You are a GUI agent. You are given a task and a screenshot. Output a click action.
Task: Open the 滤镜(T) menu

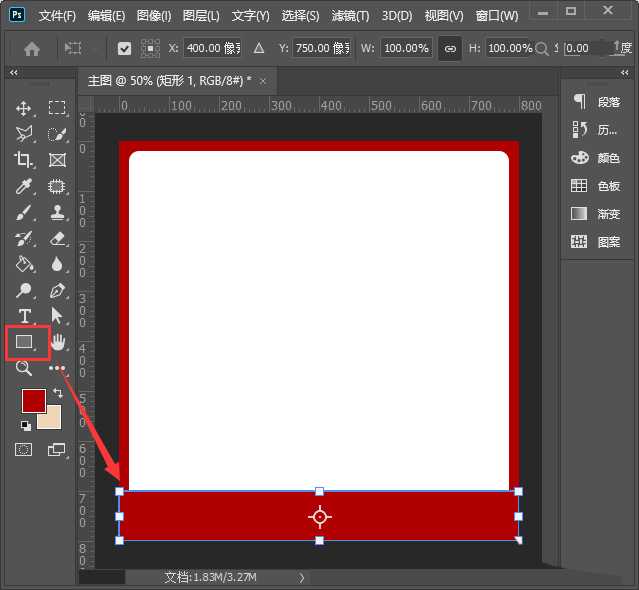point(350,16)
